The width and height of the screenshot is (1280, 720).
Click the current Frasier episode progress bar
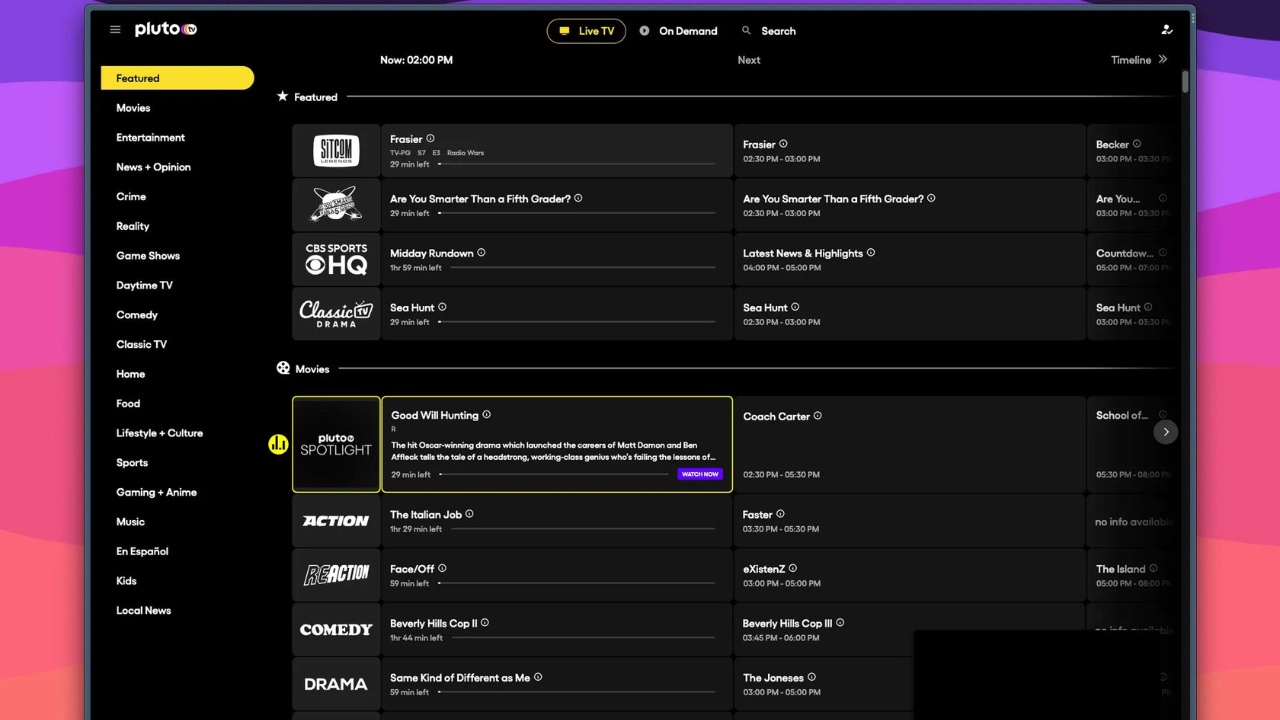[577, 164]
